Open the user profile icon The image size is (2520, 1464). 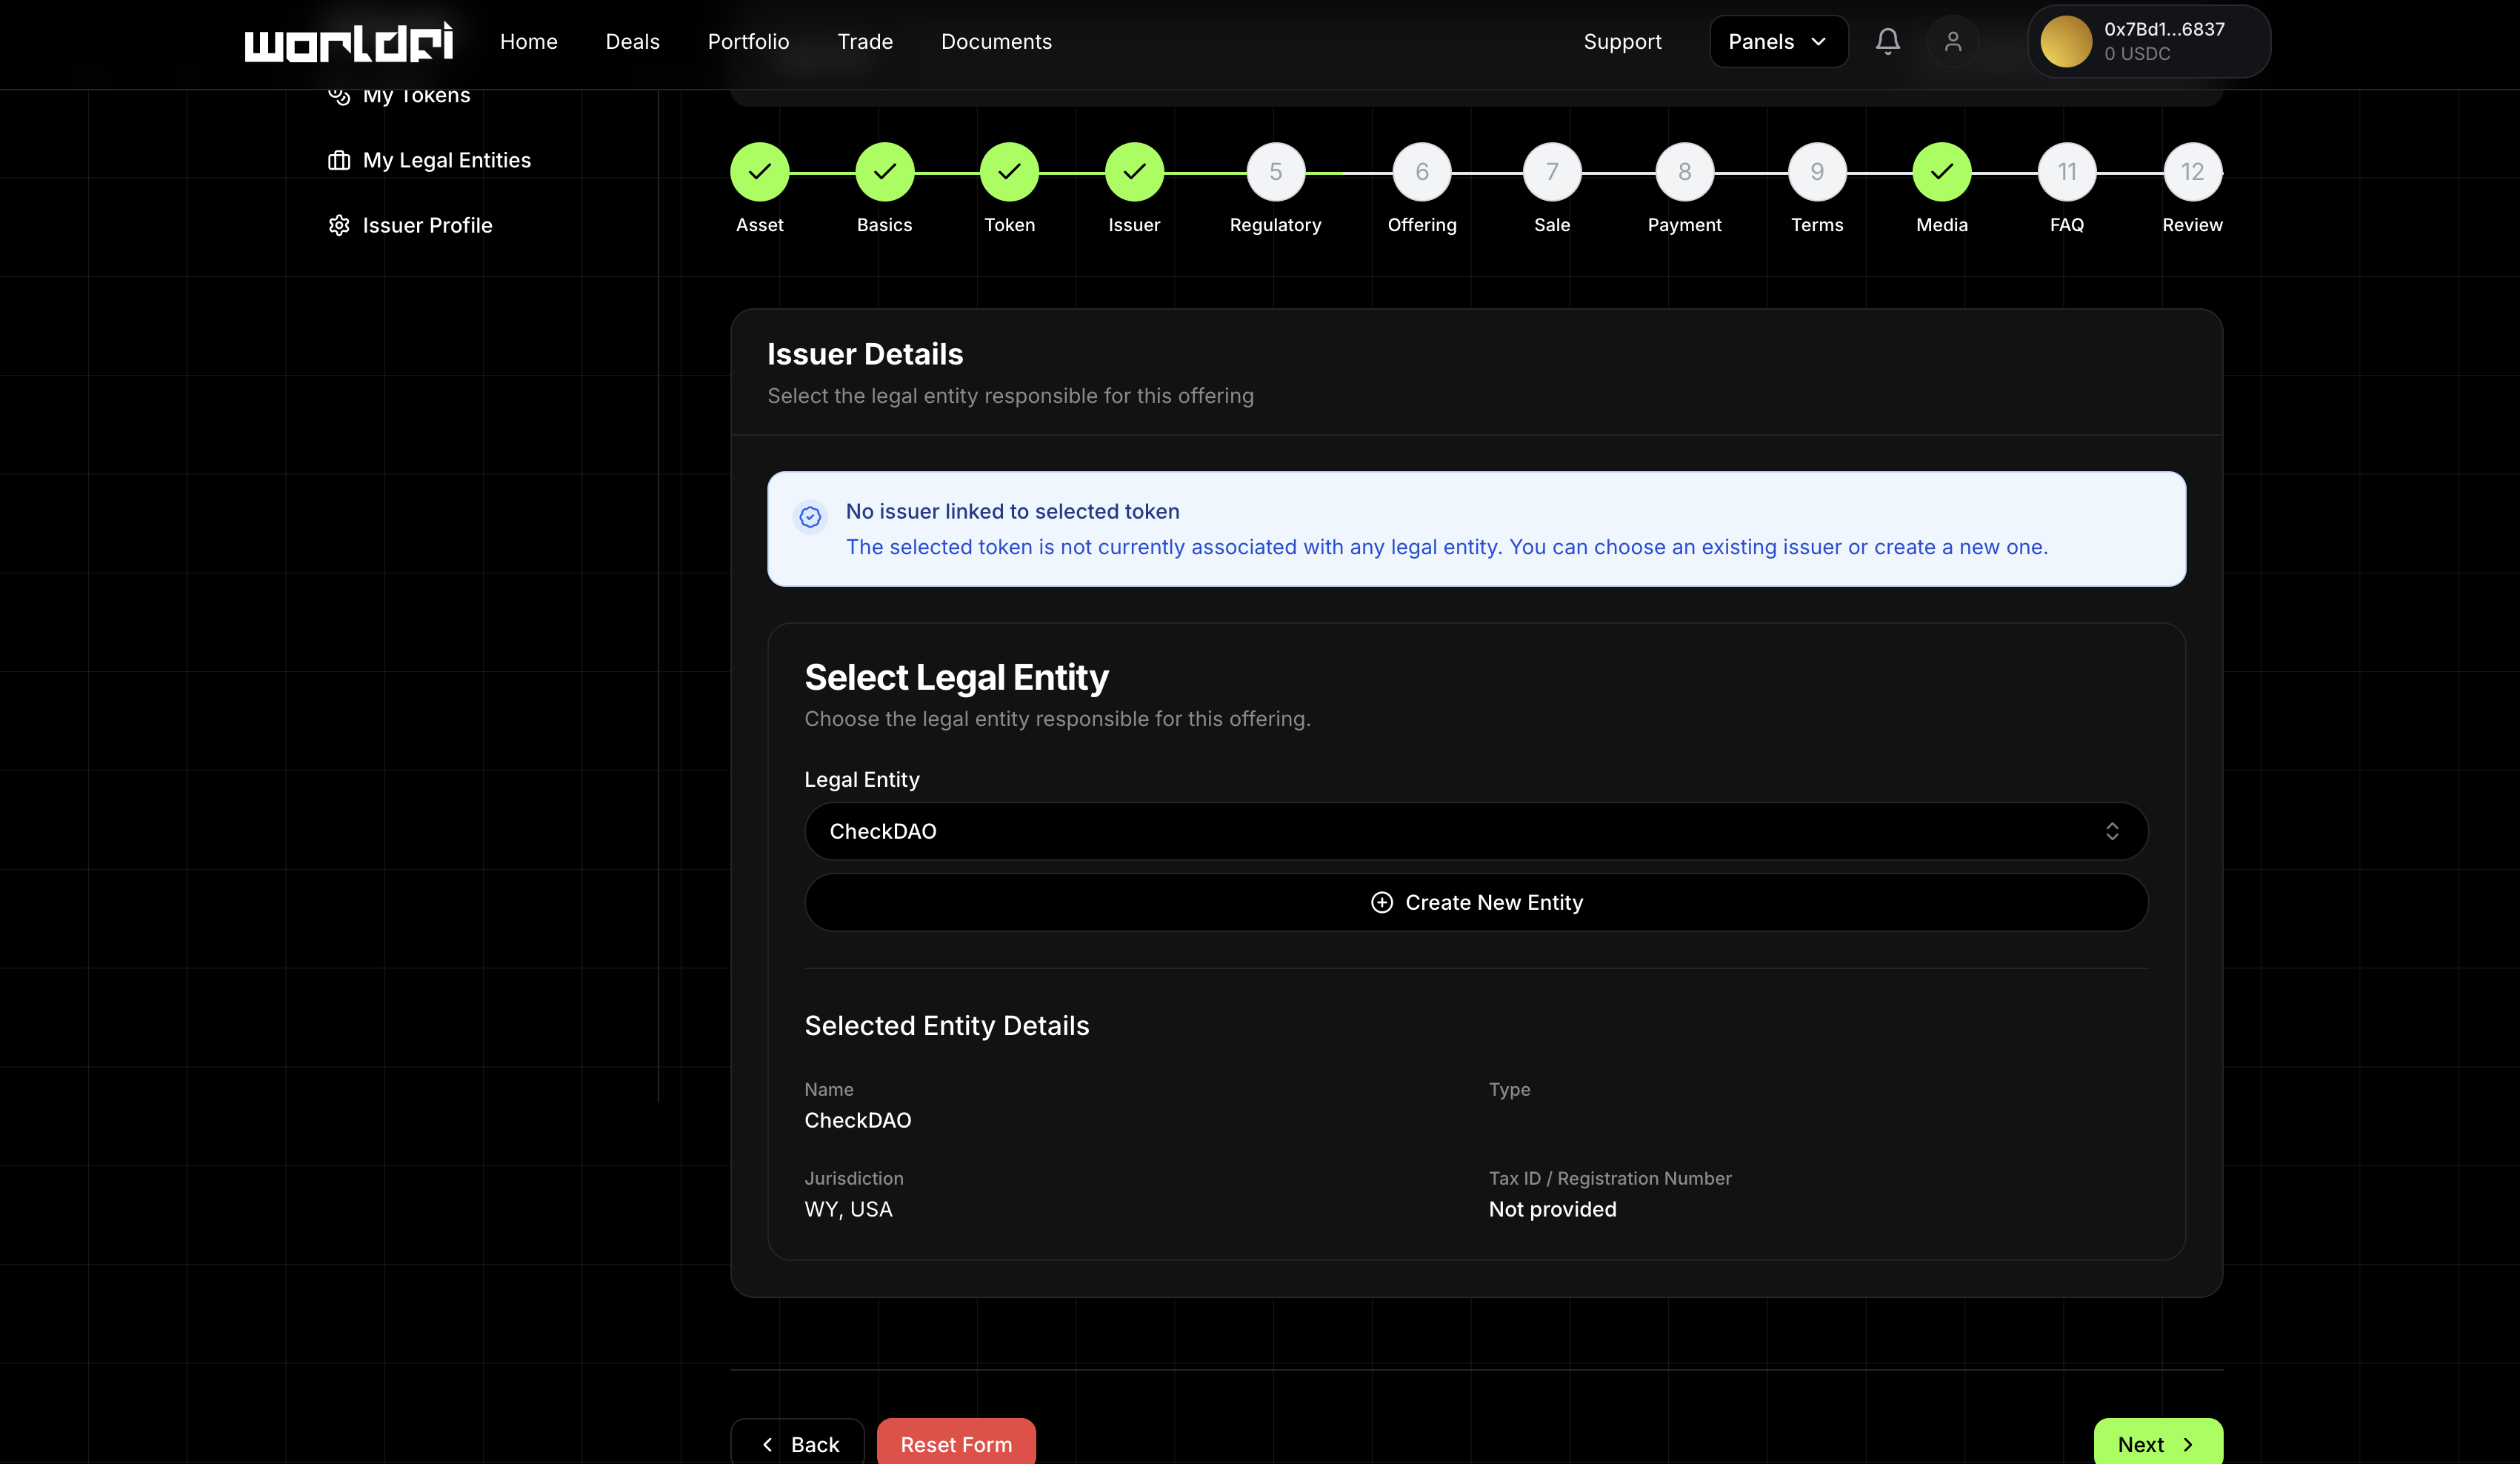(x=1952, y=41)
